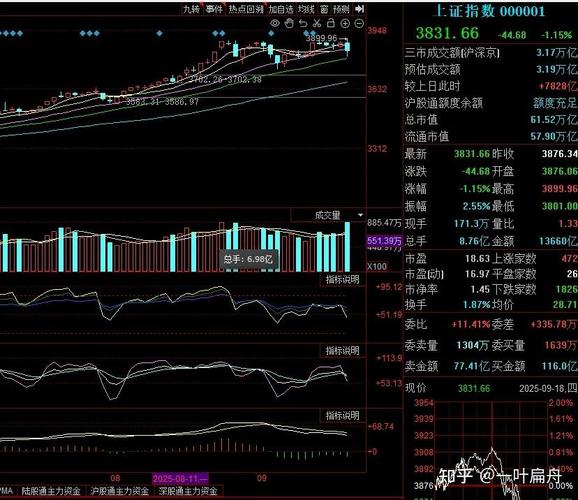Click the 总手 value 8.76亿

pyautogui.click(x=474, y=241)
